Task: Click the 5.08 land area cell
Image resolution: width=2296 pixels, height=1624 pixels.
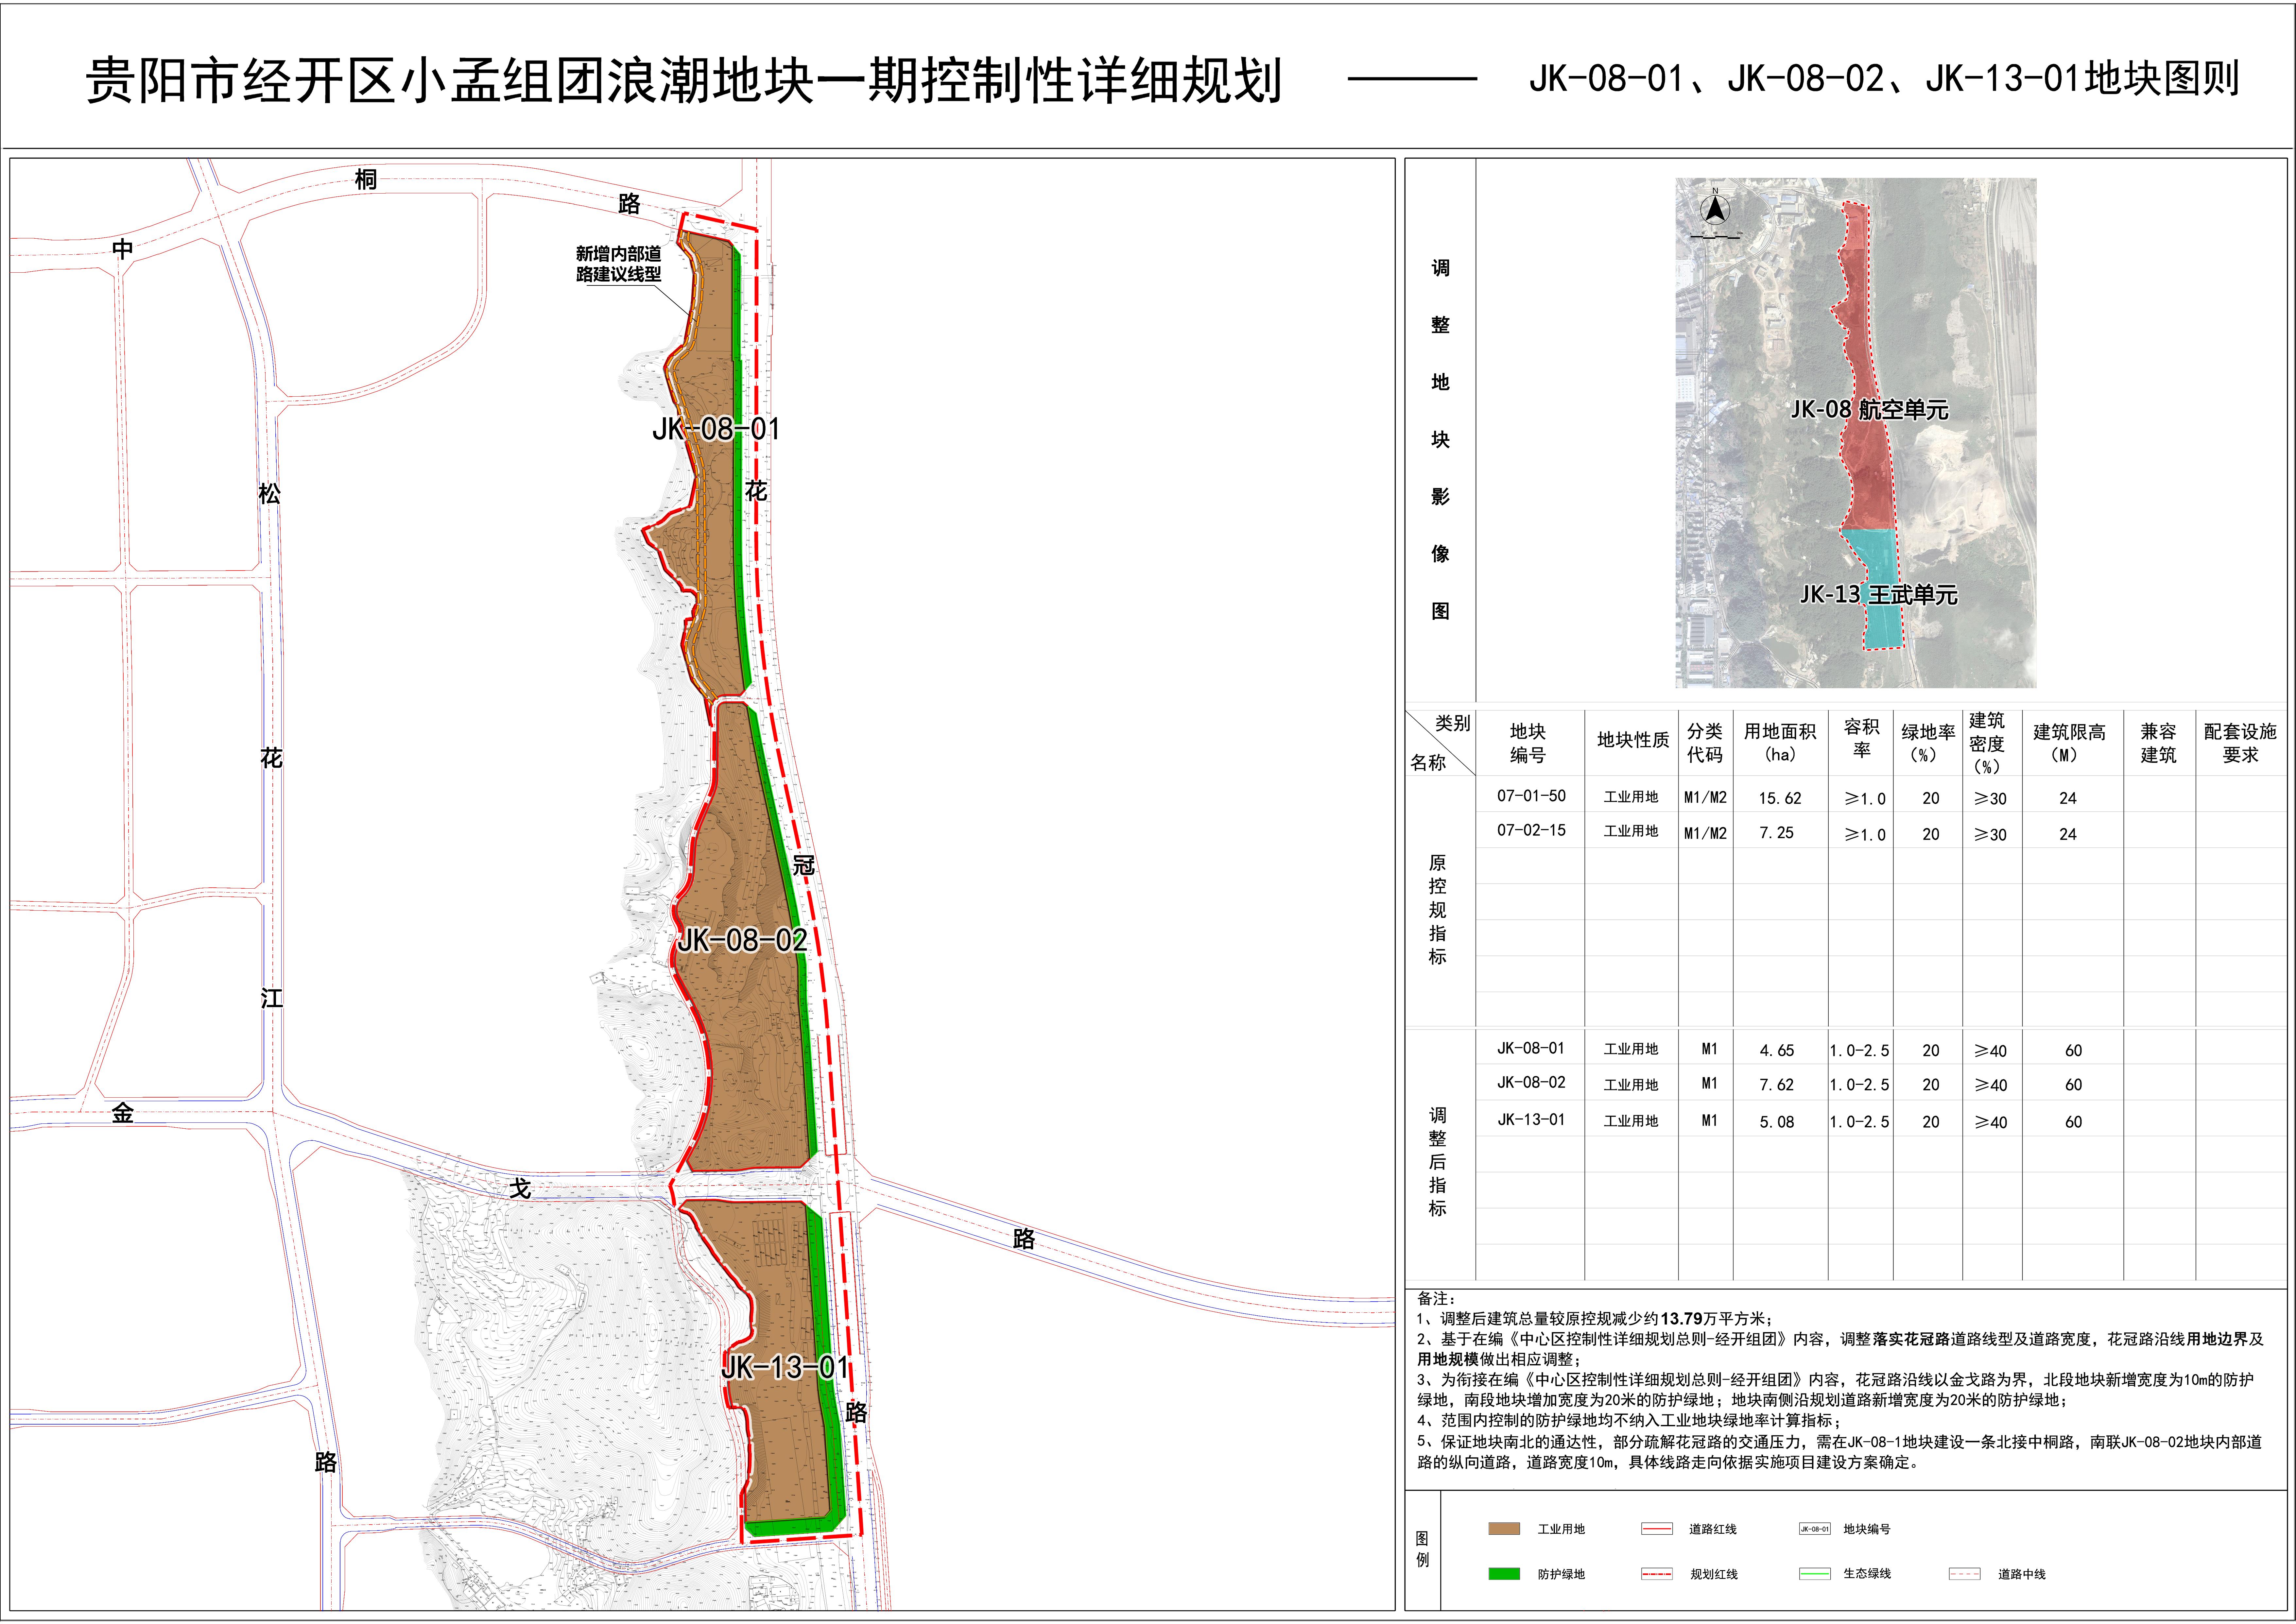Action: pos(1777,1122)
